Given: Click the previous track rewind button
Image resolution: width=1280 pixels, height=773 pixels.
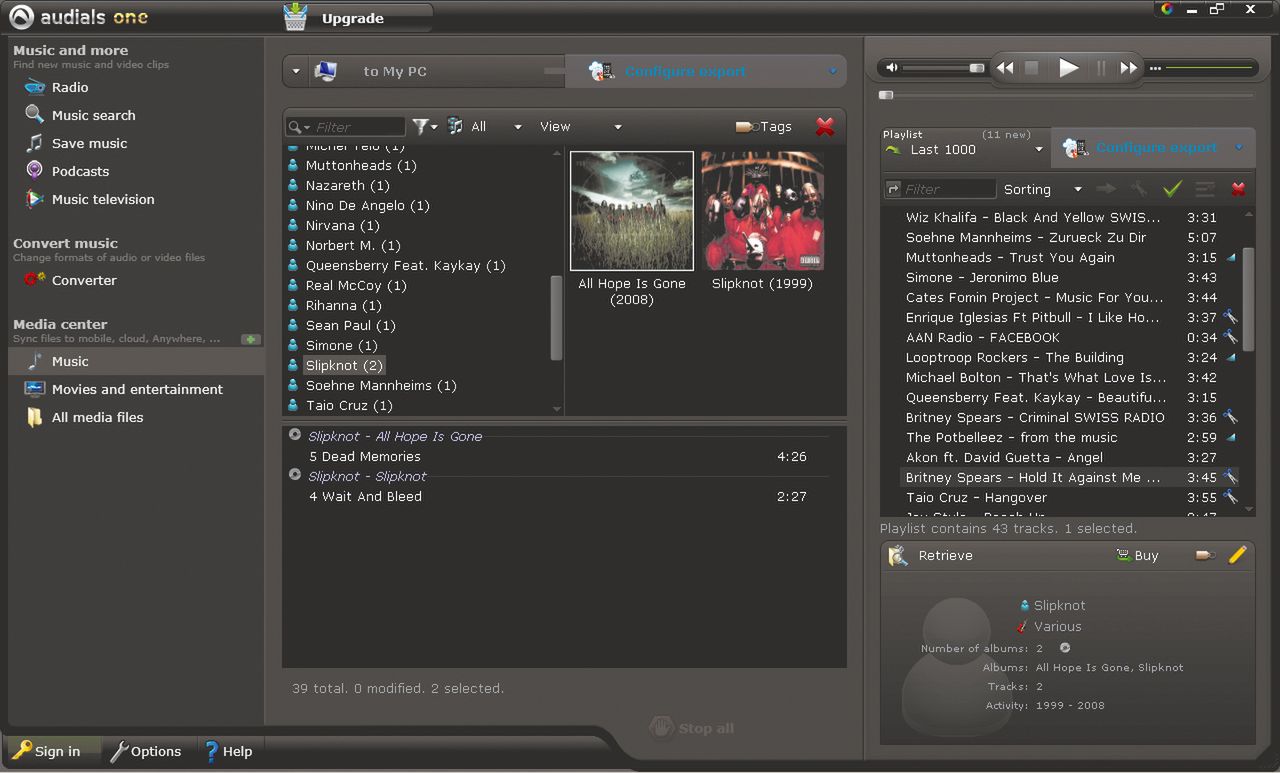Looking at the screenshot, I should point(1005,68).
